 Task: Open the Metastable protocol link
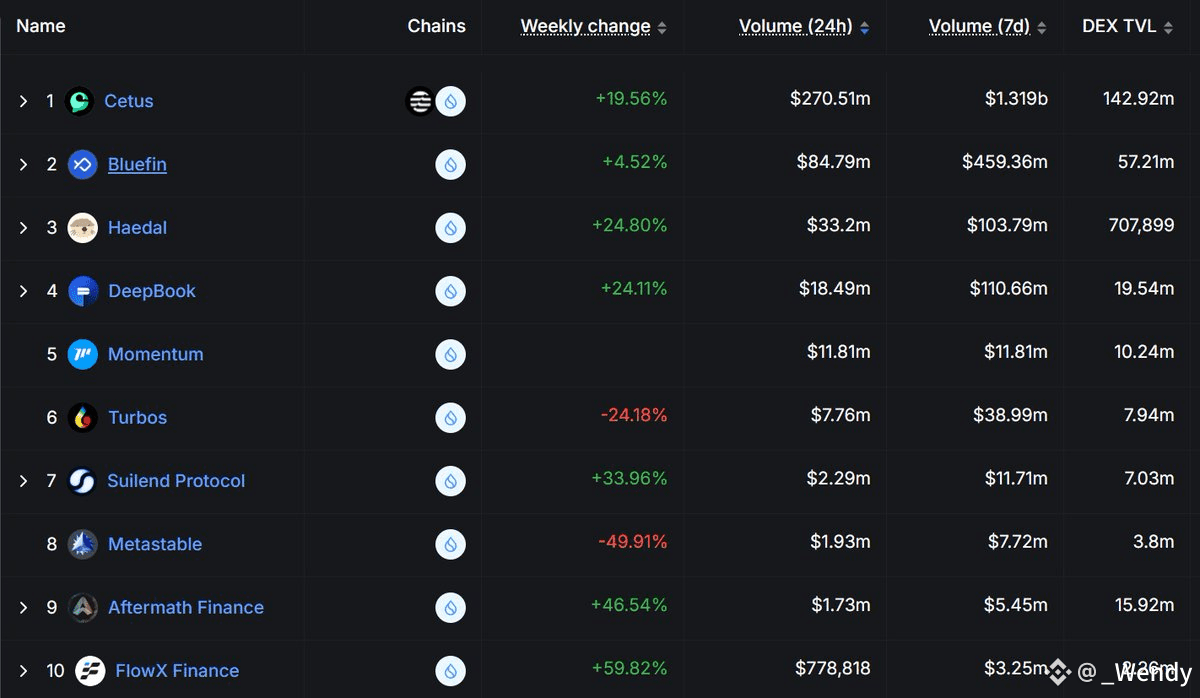[x=155, y=544]
